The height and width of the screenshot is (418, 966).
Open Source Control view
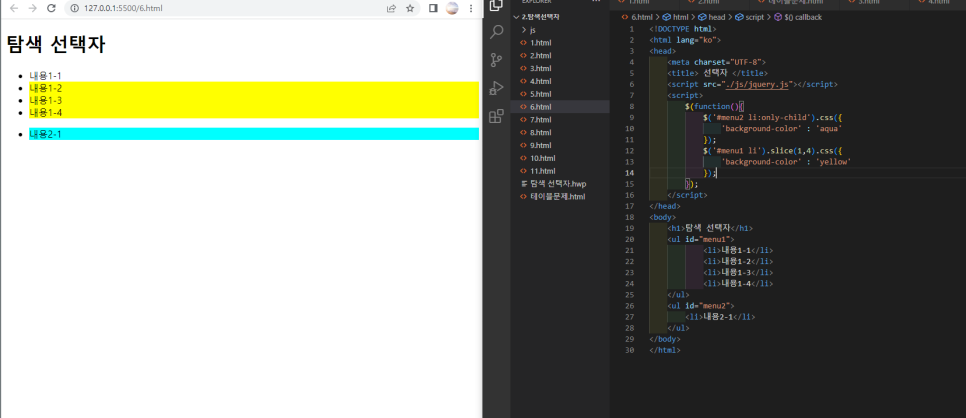pyautogui.click(x=496, y=60)
